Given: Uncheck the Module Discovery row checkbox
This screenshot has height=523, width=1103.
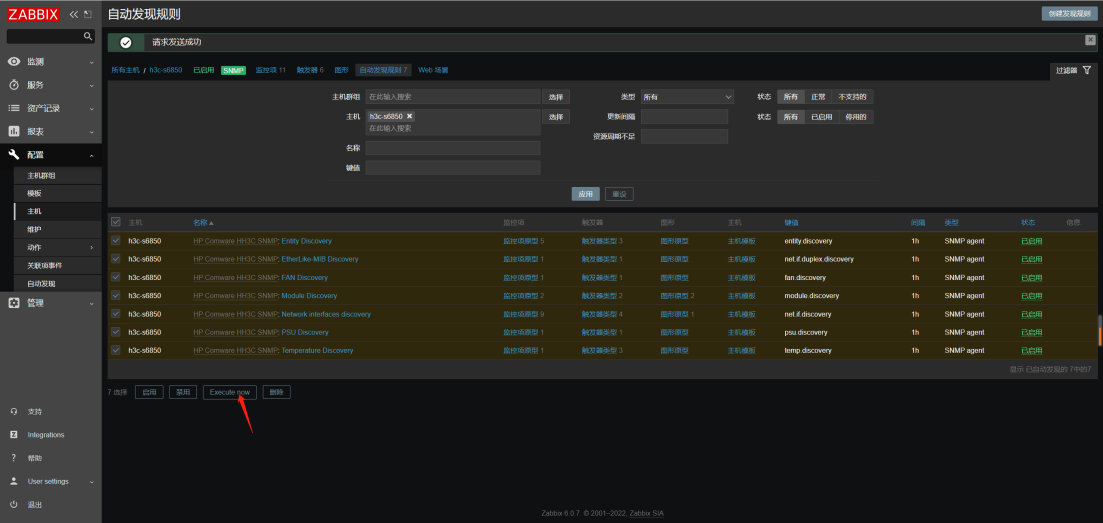Looking at the screenshot, I should tap(115, 296).
